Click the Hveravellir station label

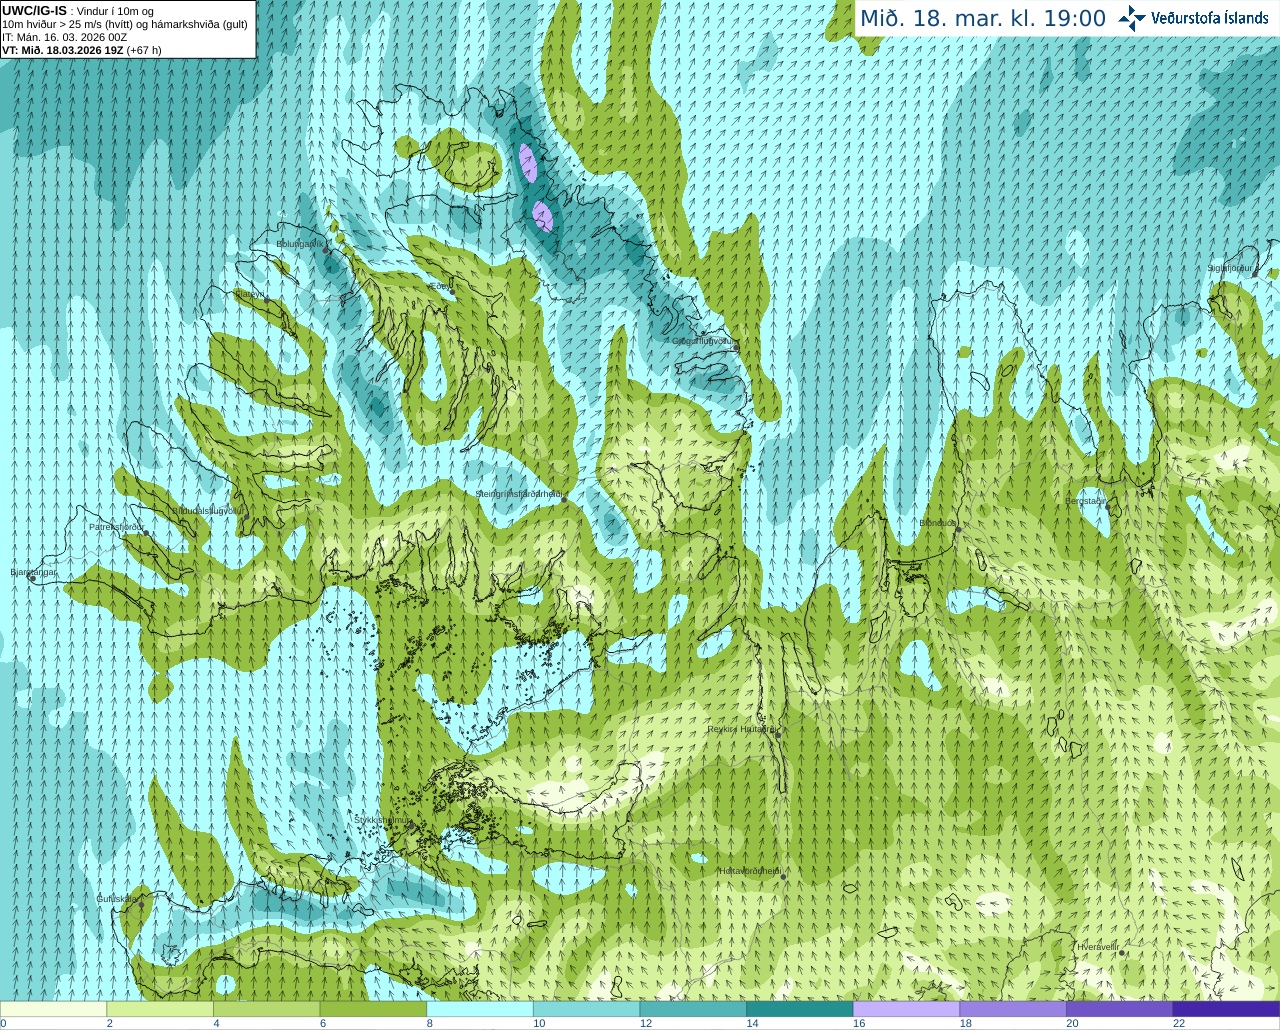tap(1097, 946)
